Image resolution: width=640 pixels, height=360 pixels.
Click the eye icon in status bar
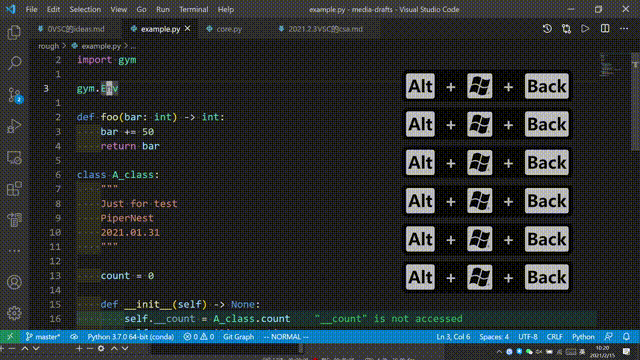pos(74,337)
